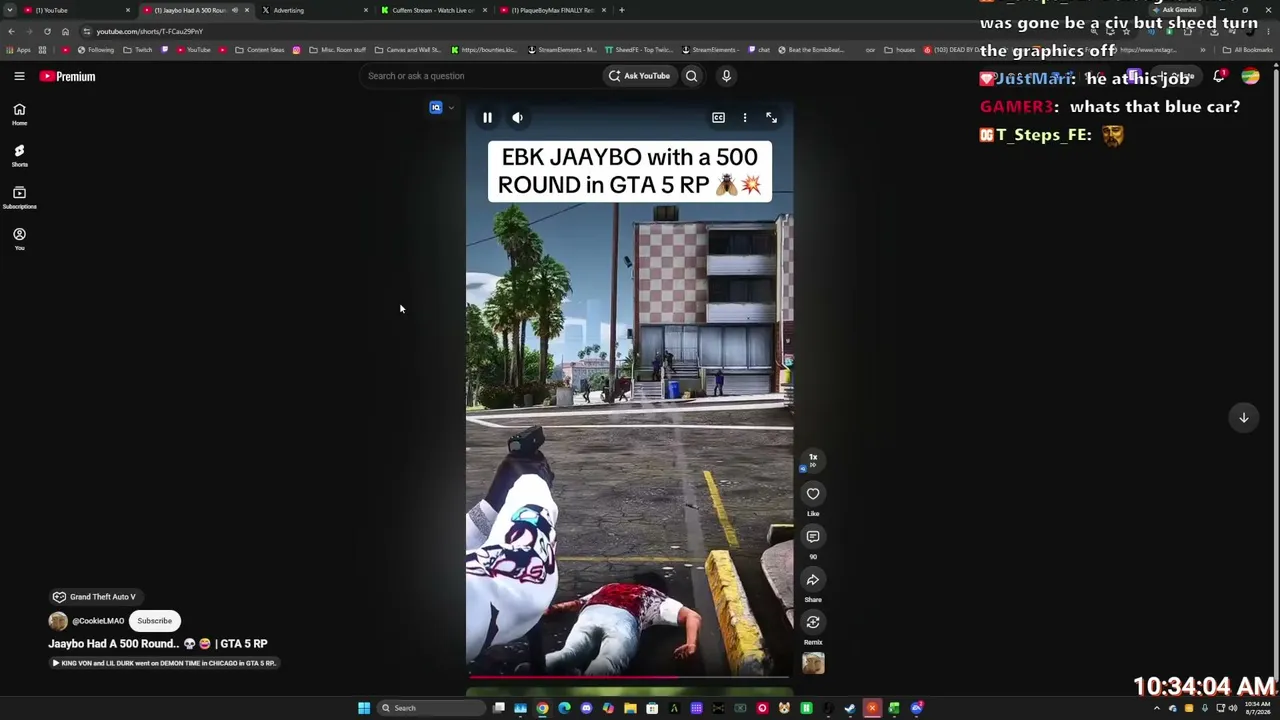Screen dimensions: 1280x720
Task: Expand the system tray hidden icons chevron
Action: [x=1157, y=708]
